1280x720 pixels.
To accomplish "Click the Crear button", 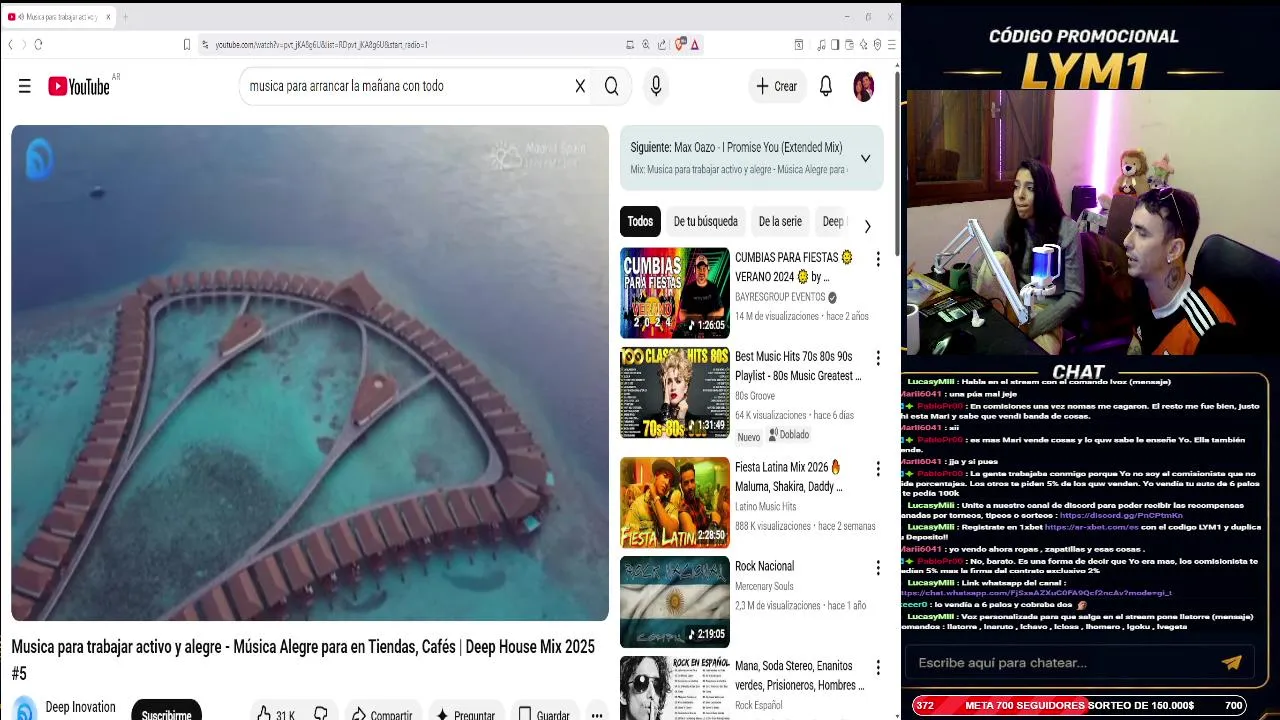I will pyautogui.click(x=777, y=86).
